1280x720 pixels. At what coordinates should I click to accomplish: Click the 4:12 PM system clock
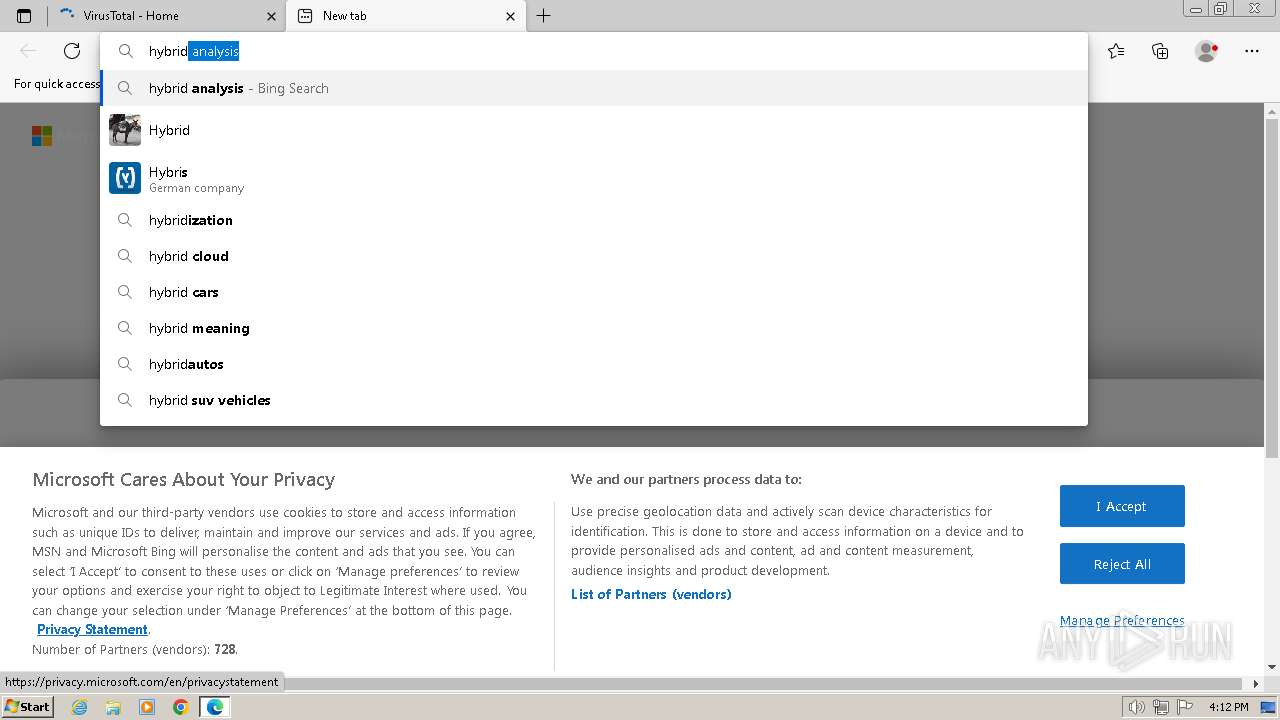[x=1229, y=707]
